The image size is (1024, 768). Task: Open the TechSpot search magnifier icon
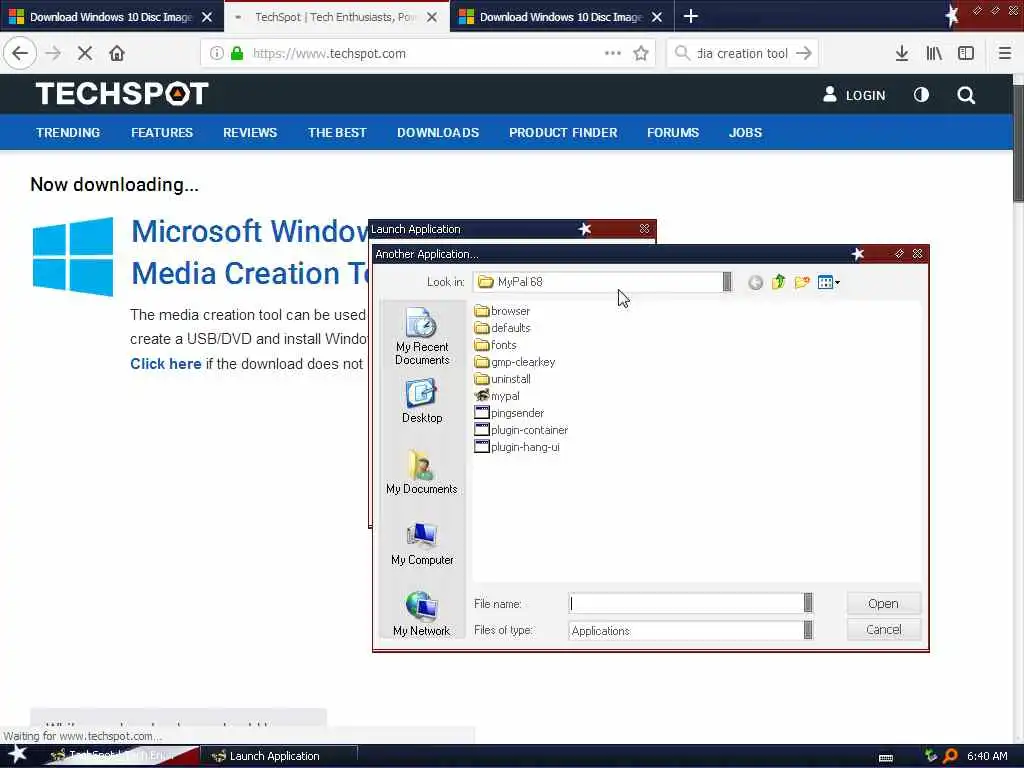967,95
